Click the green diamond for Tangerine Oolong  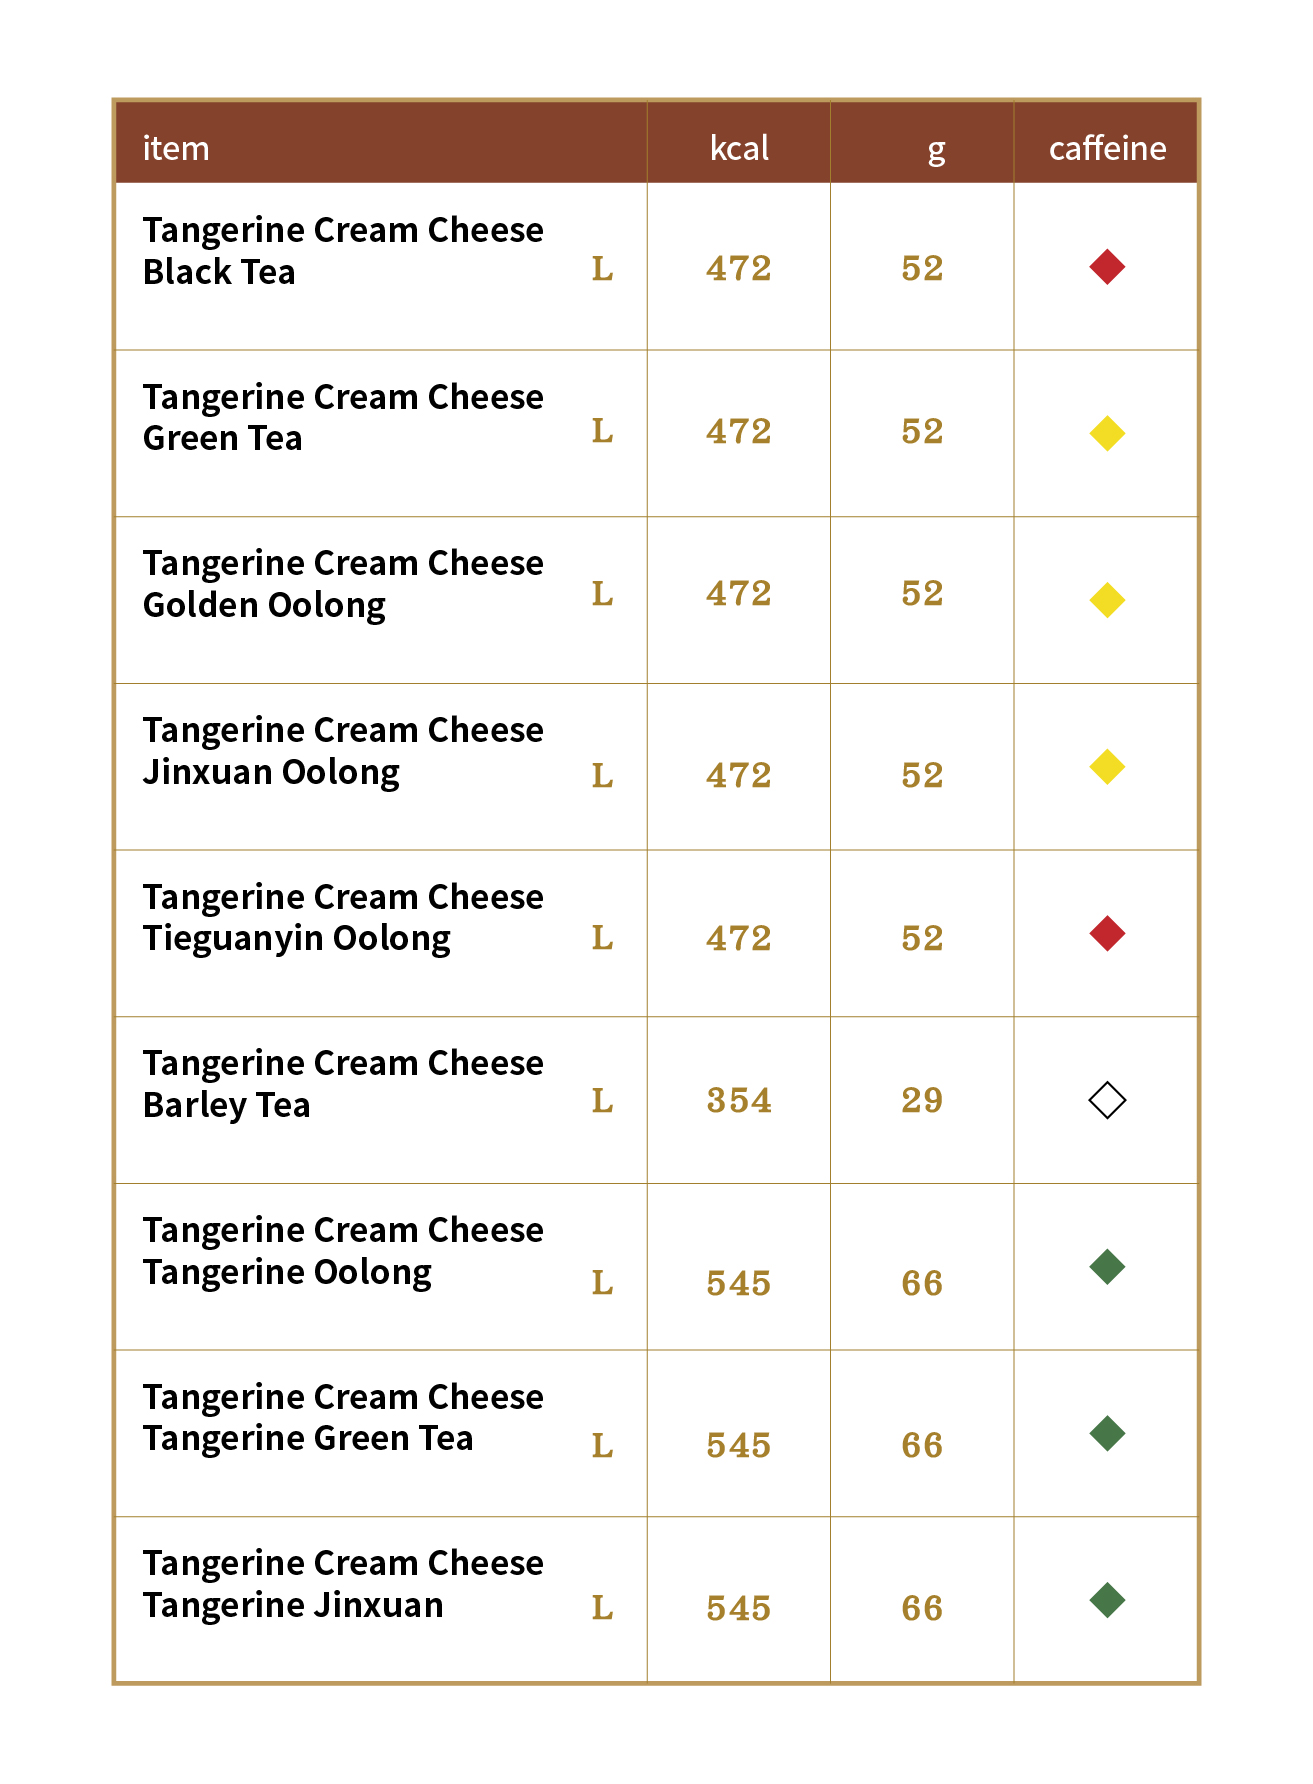1107,1267
